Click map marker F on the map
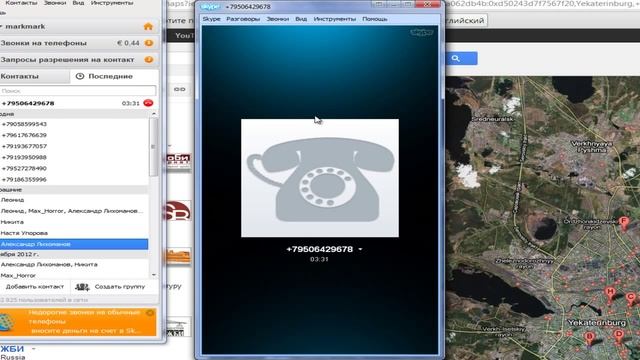640x360 pixels. click(x=623, y=222)
